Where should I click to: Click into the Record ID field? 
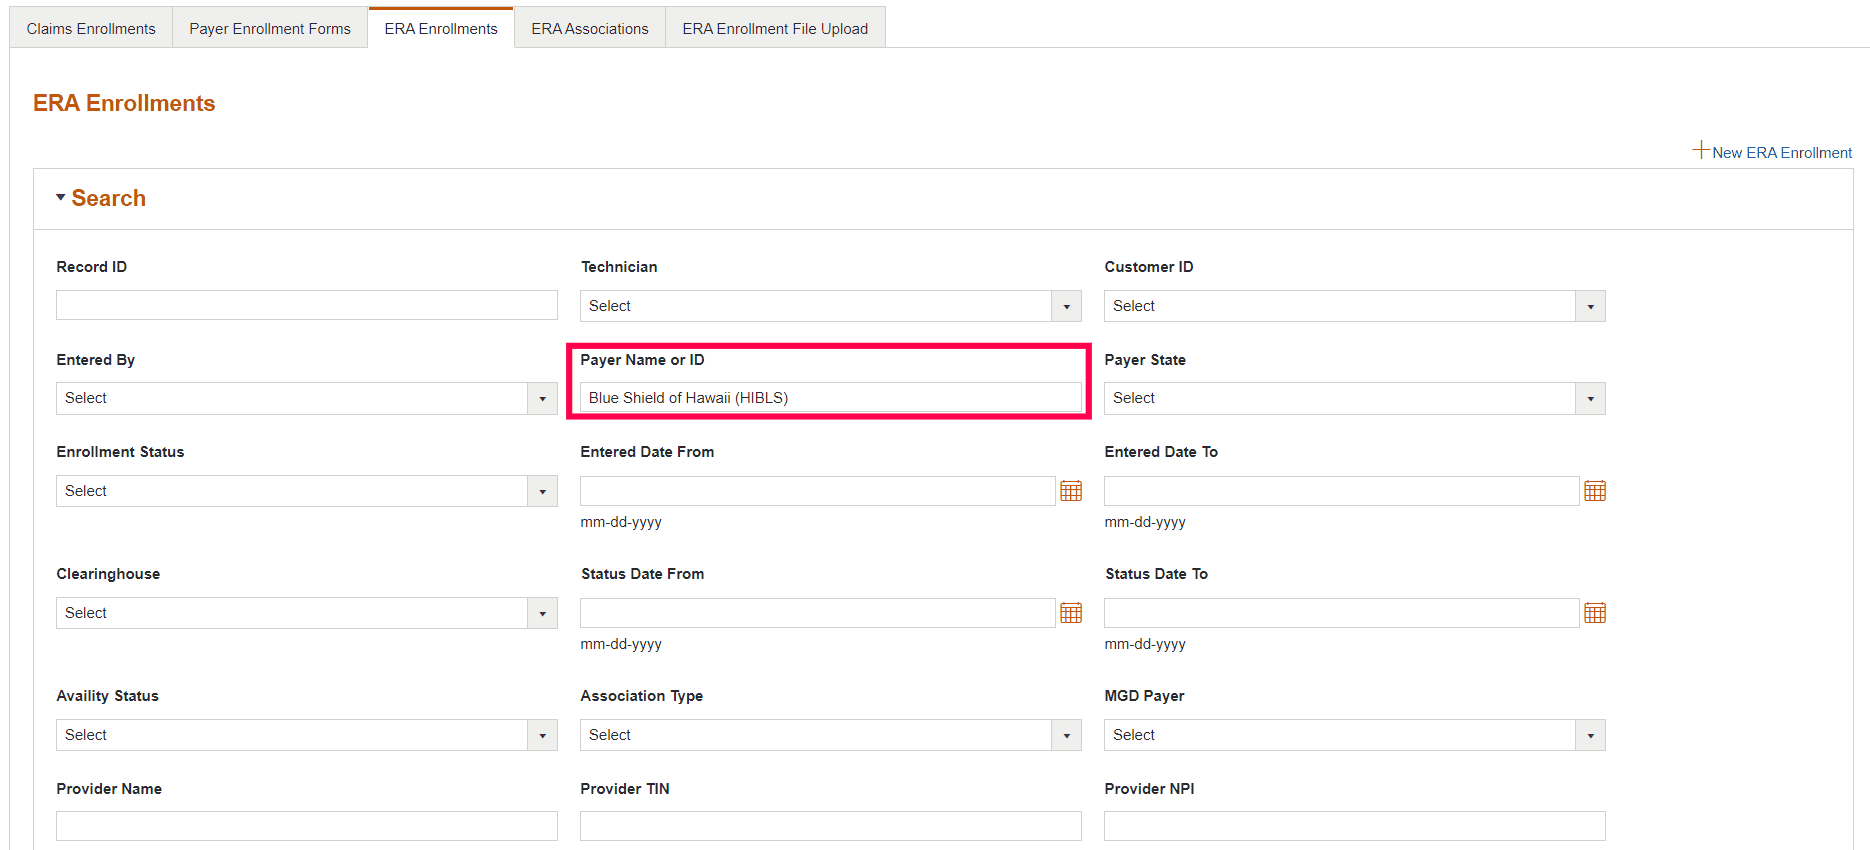point(306,305)
